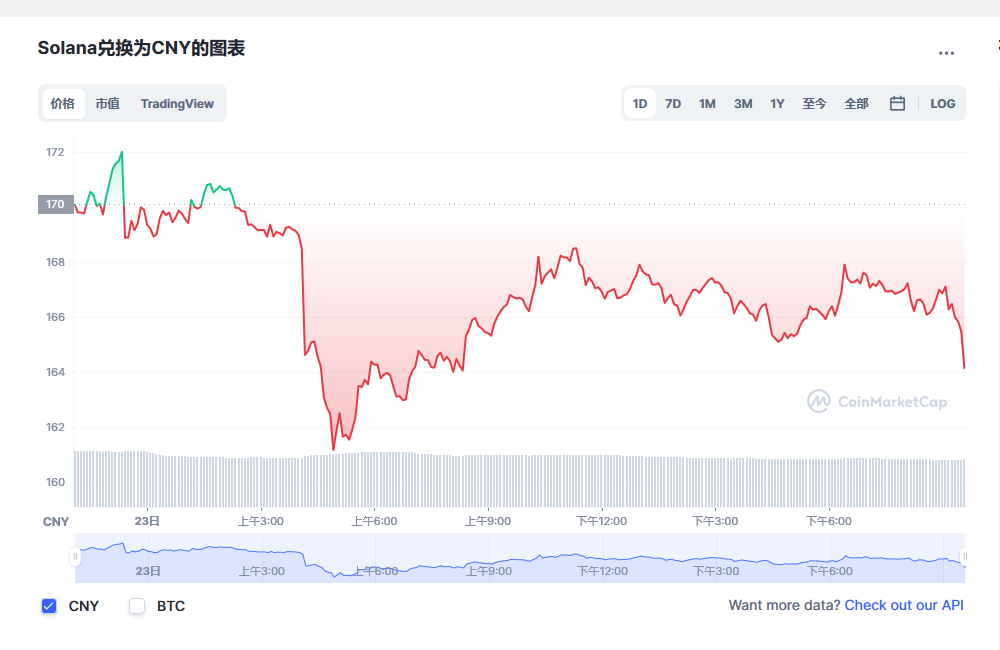The height and width of the screenshot is (650, 1000).
Task: Click the 下午6:00 main x-axis label
Action: 829,521
